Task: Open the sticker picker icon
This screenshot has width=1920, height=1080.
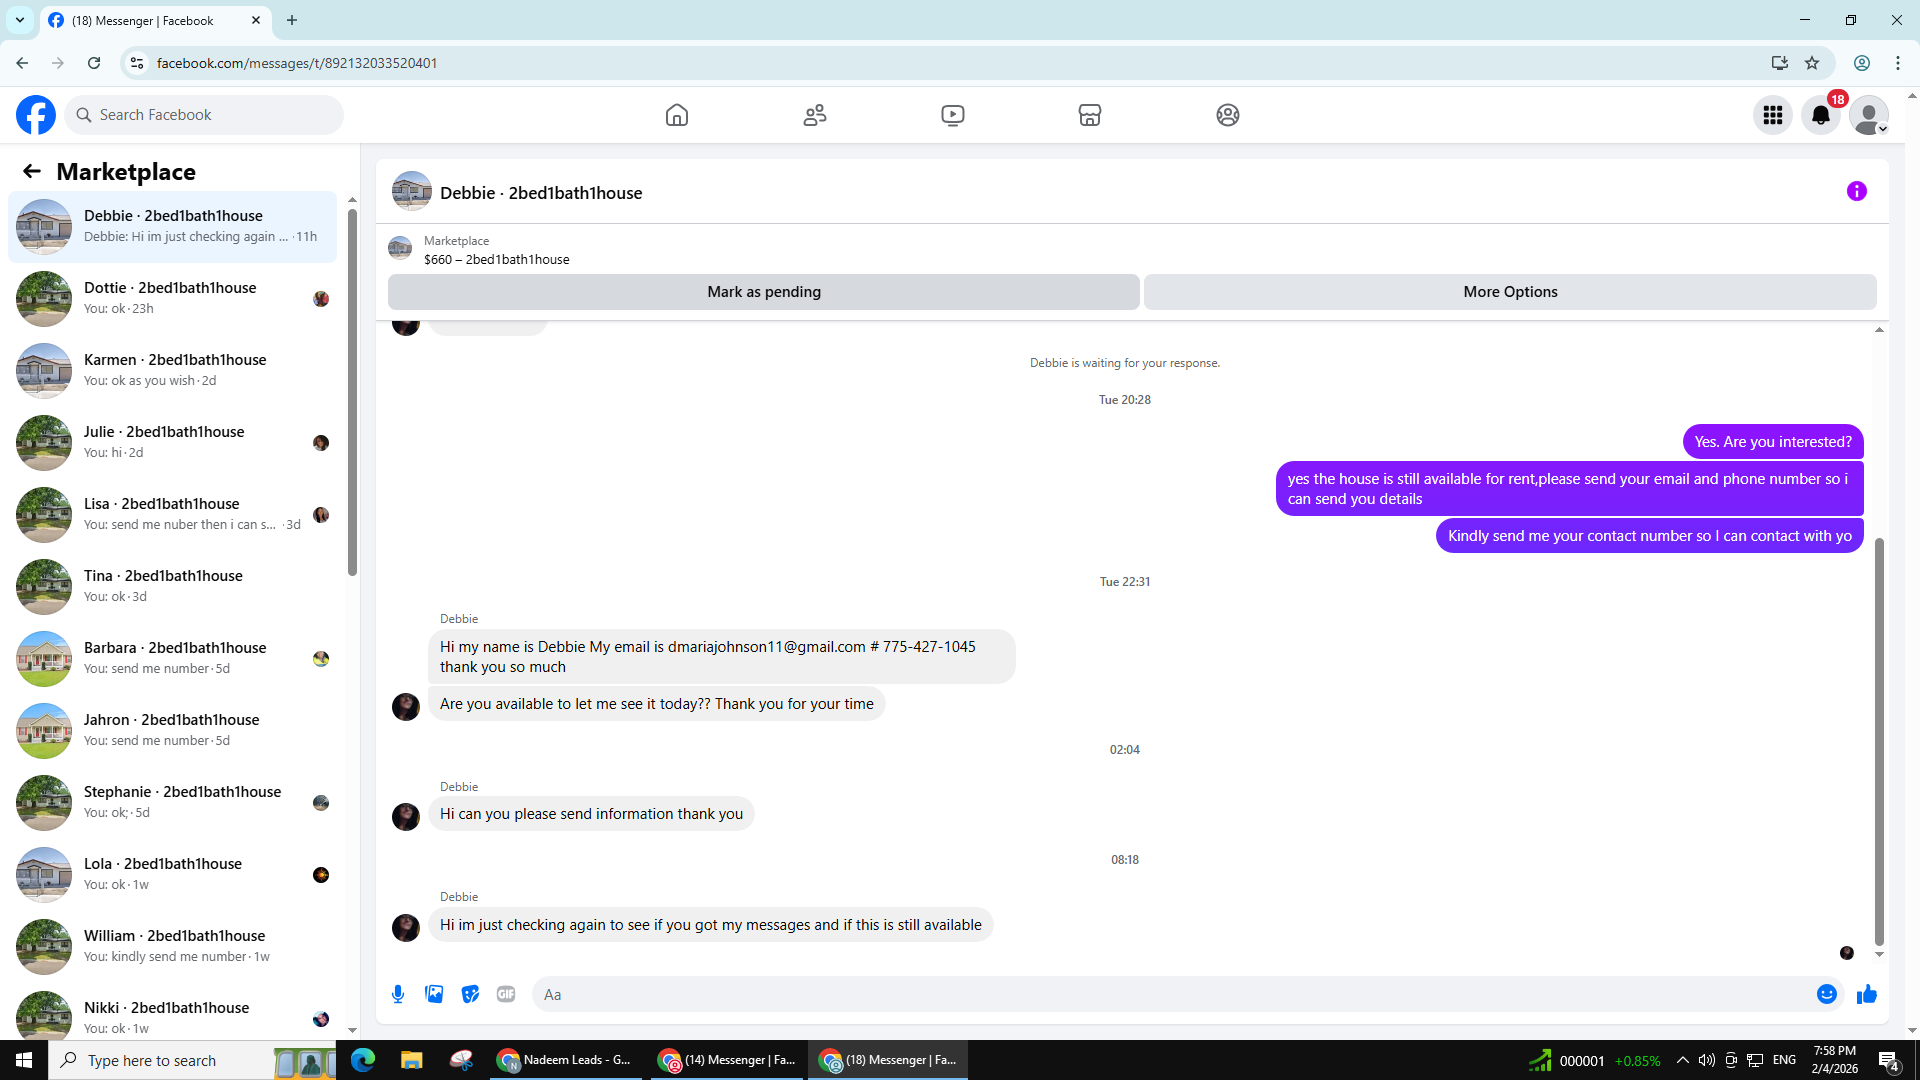Action: click(x=470, y=994)
